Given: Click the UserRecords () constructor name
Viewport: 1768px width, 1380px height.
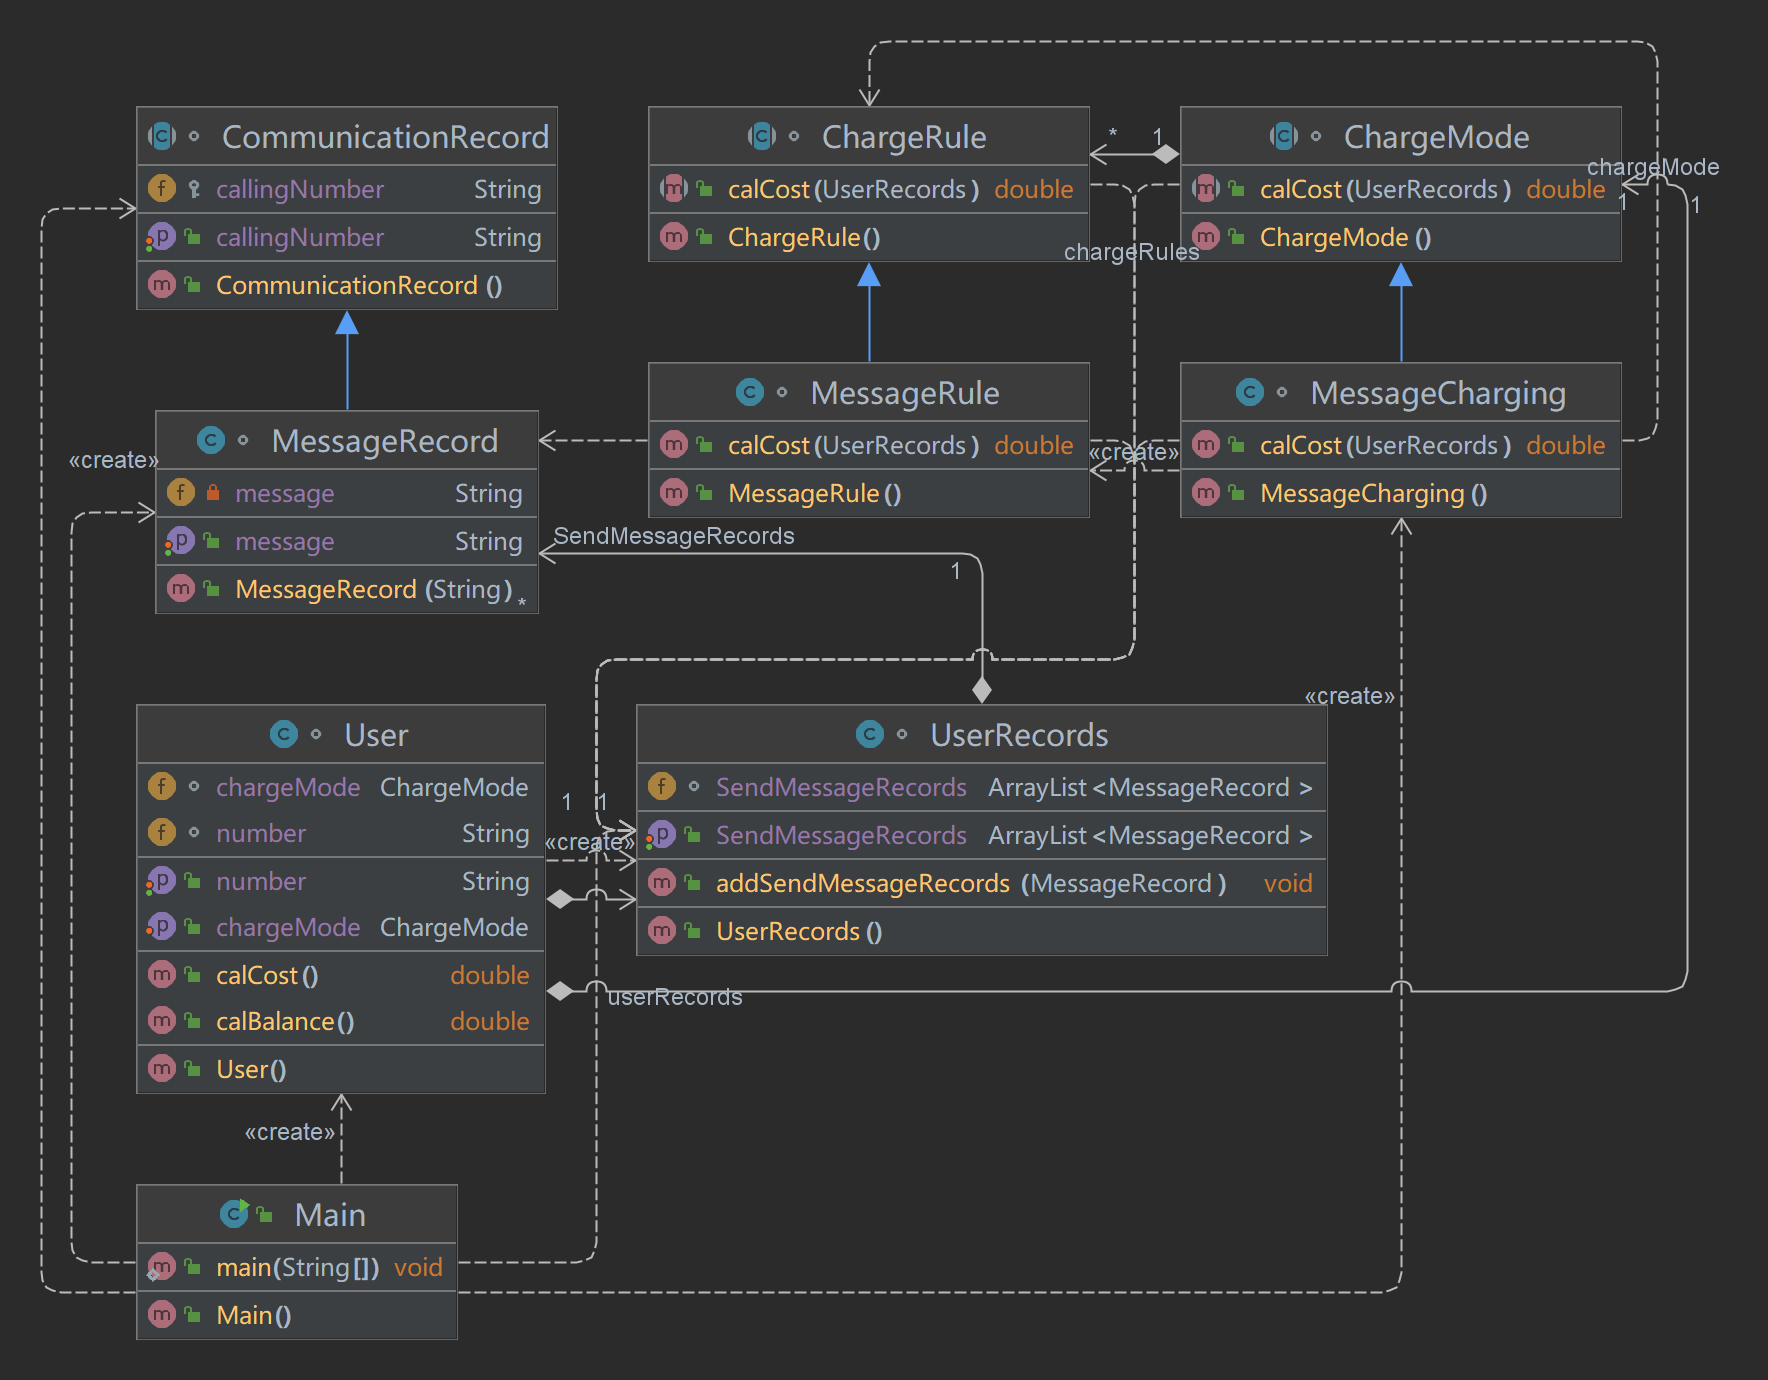Looking at the screenshot, I should click(799, 931).
